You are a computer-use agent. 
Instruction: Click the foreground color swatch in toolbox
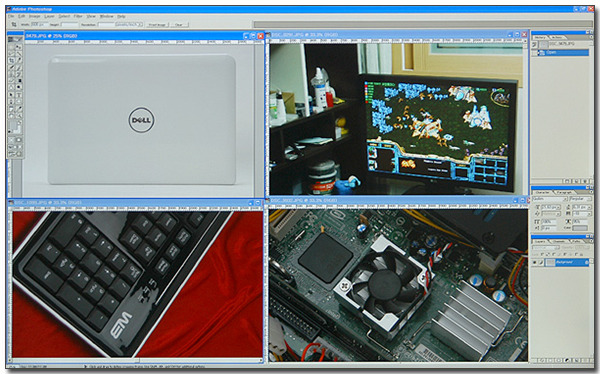12,124
